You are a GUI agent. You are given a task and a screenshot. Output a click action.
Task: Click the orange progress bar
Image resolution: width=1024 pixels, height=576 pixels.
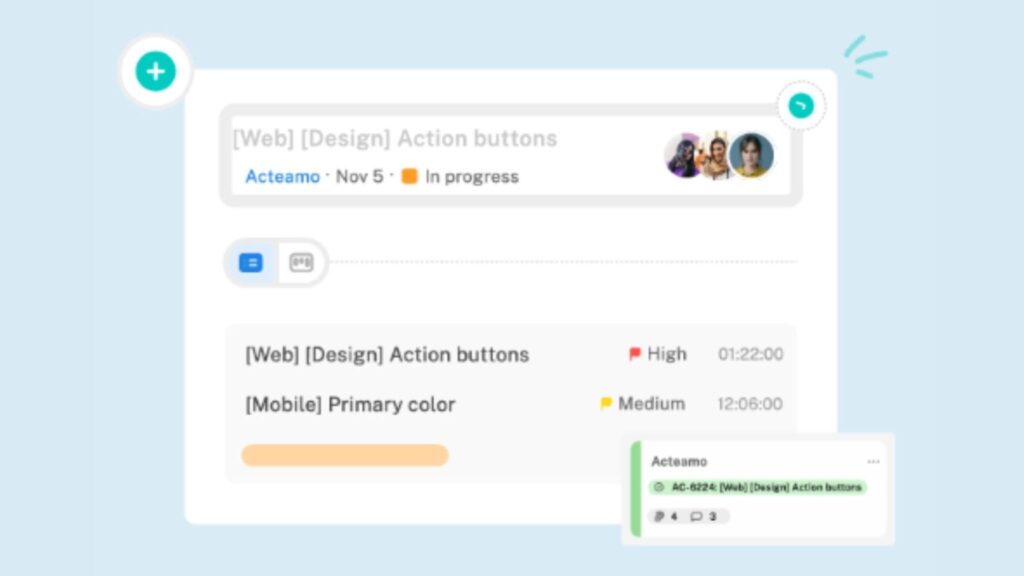point(345,455)
